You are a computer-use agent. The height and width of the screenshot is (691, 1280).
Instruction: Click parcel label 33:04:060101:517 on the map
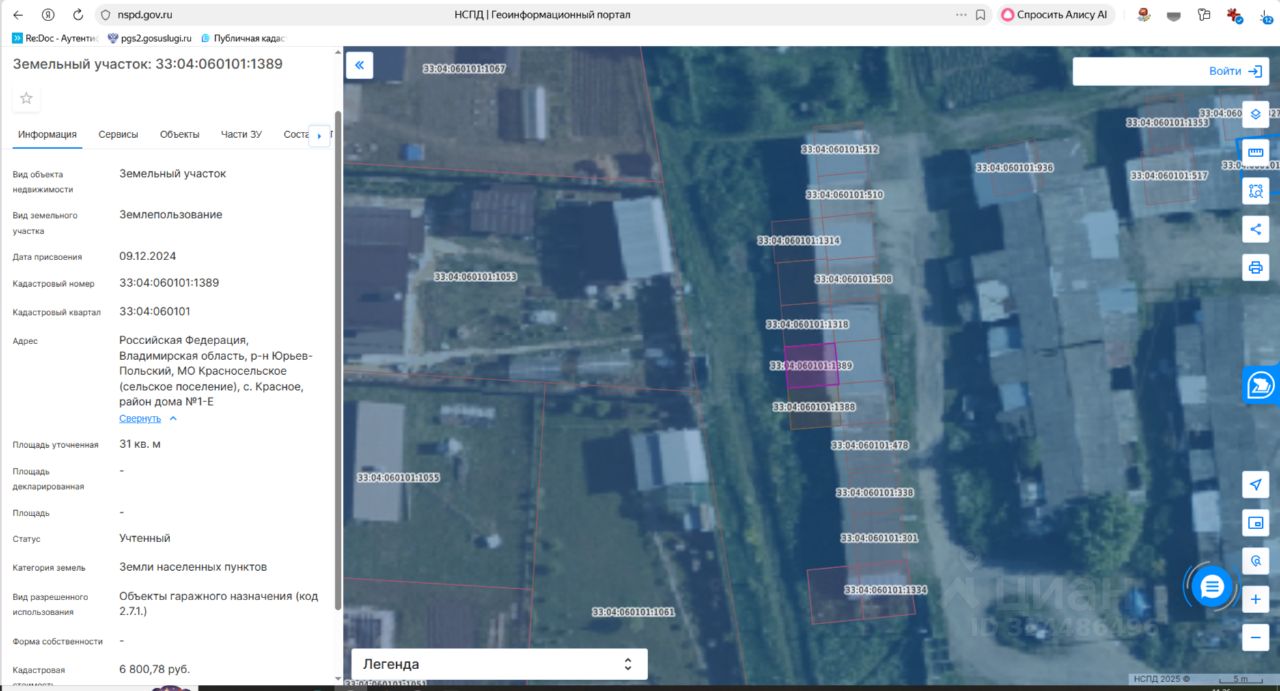pyautogui.click(x=1170, y=176)
